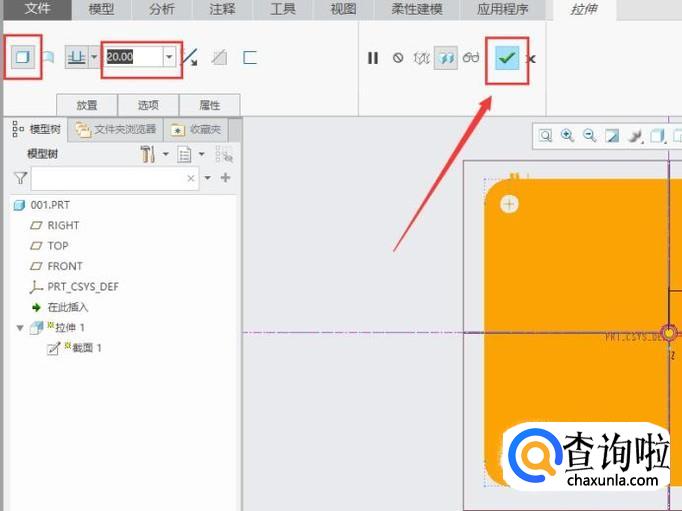Screen dimensions: 682x511
Task: Open the 工具 ribbon tab
Action: tap(283, 9)
